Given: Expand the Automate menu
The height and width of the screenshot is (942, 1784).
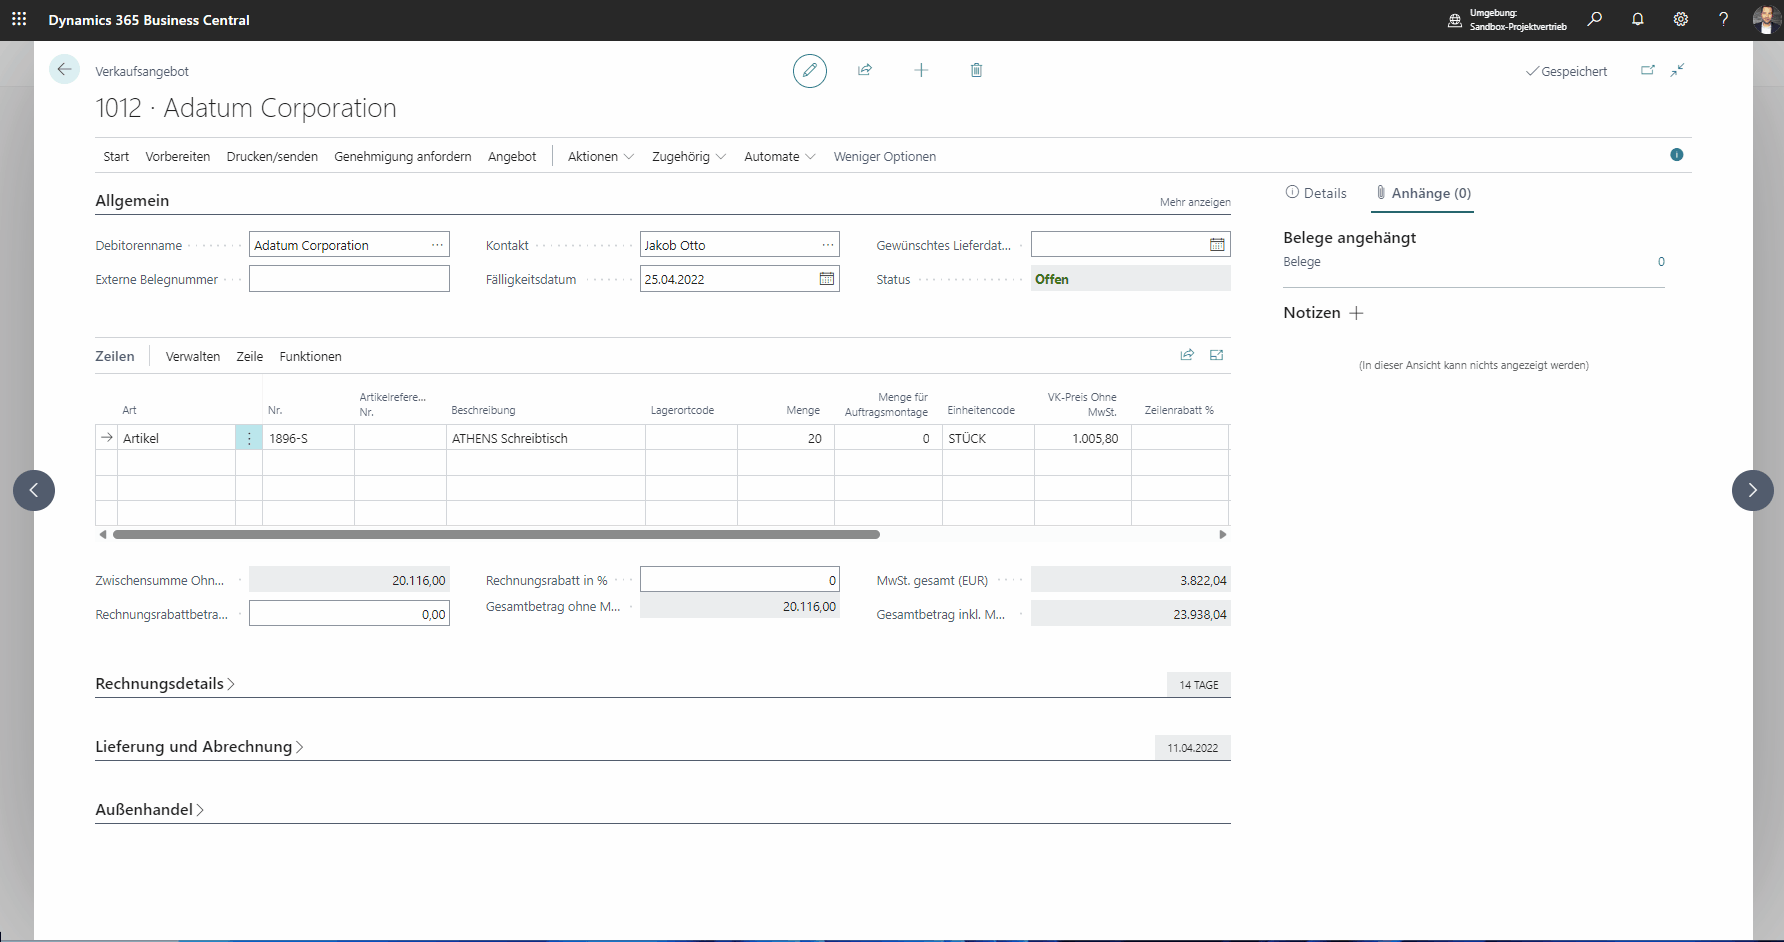Looking at the screenshot, I should point(779,157).
